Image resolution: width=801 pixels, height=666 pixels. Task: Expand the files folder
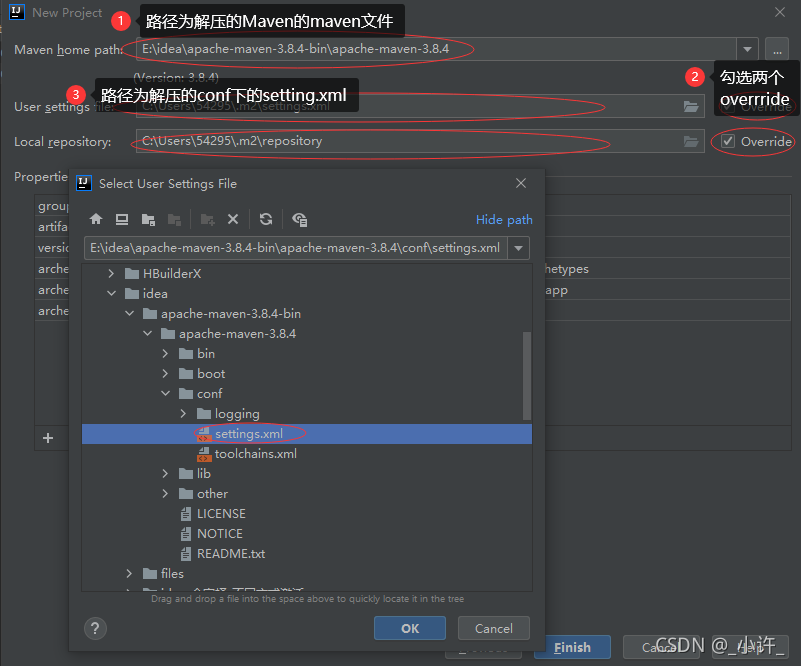pyautogui.click(x=130, y=574)
